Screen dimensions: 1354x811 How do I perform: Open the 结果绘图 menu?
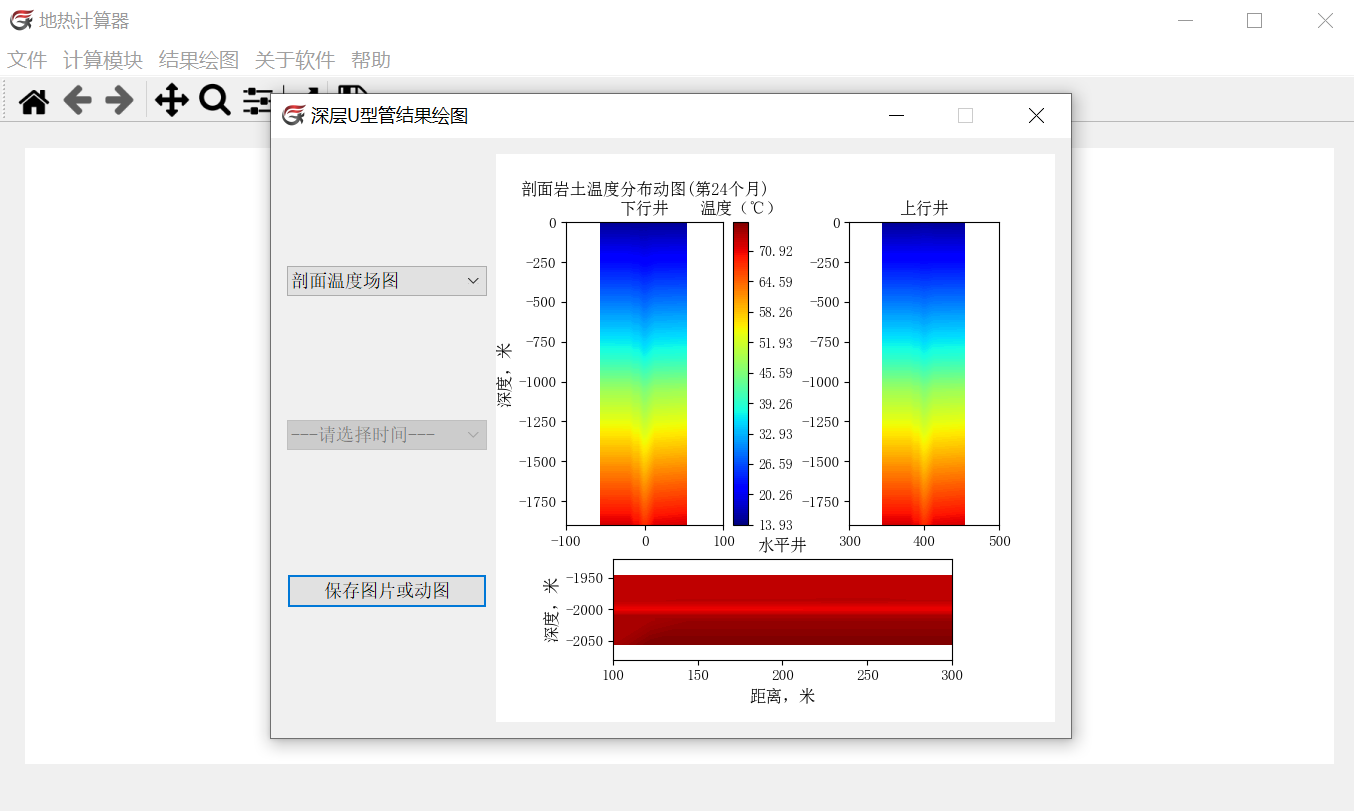199,60
